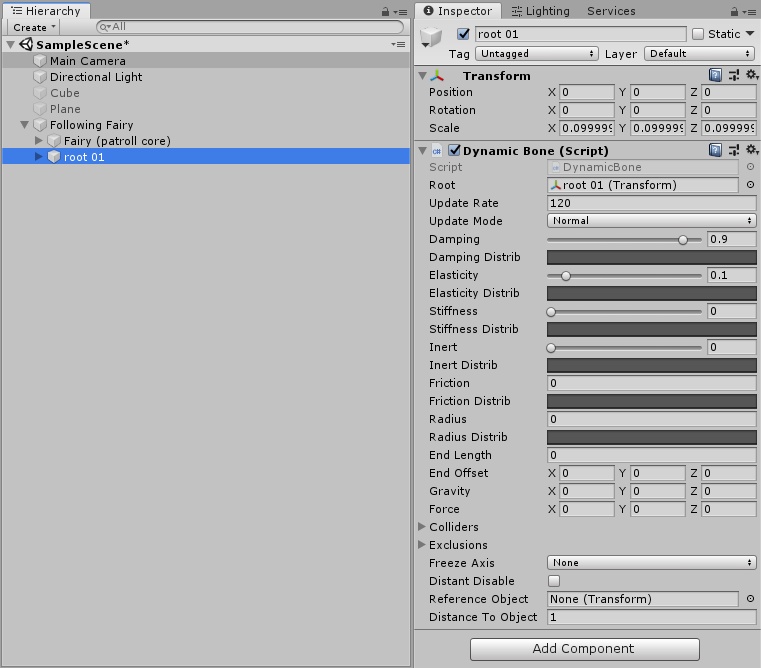Expand the root 01 hierarchy node
The image size is (761, 668).
point(39,156)
